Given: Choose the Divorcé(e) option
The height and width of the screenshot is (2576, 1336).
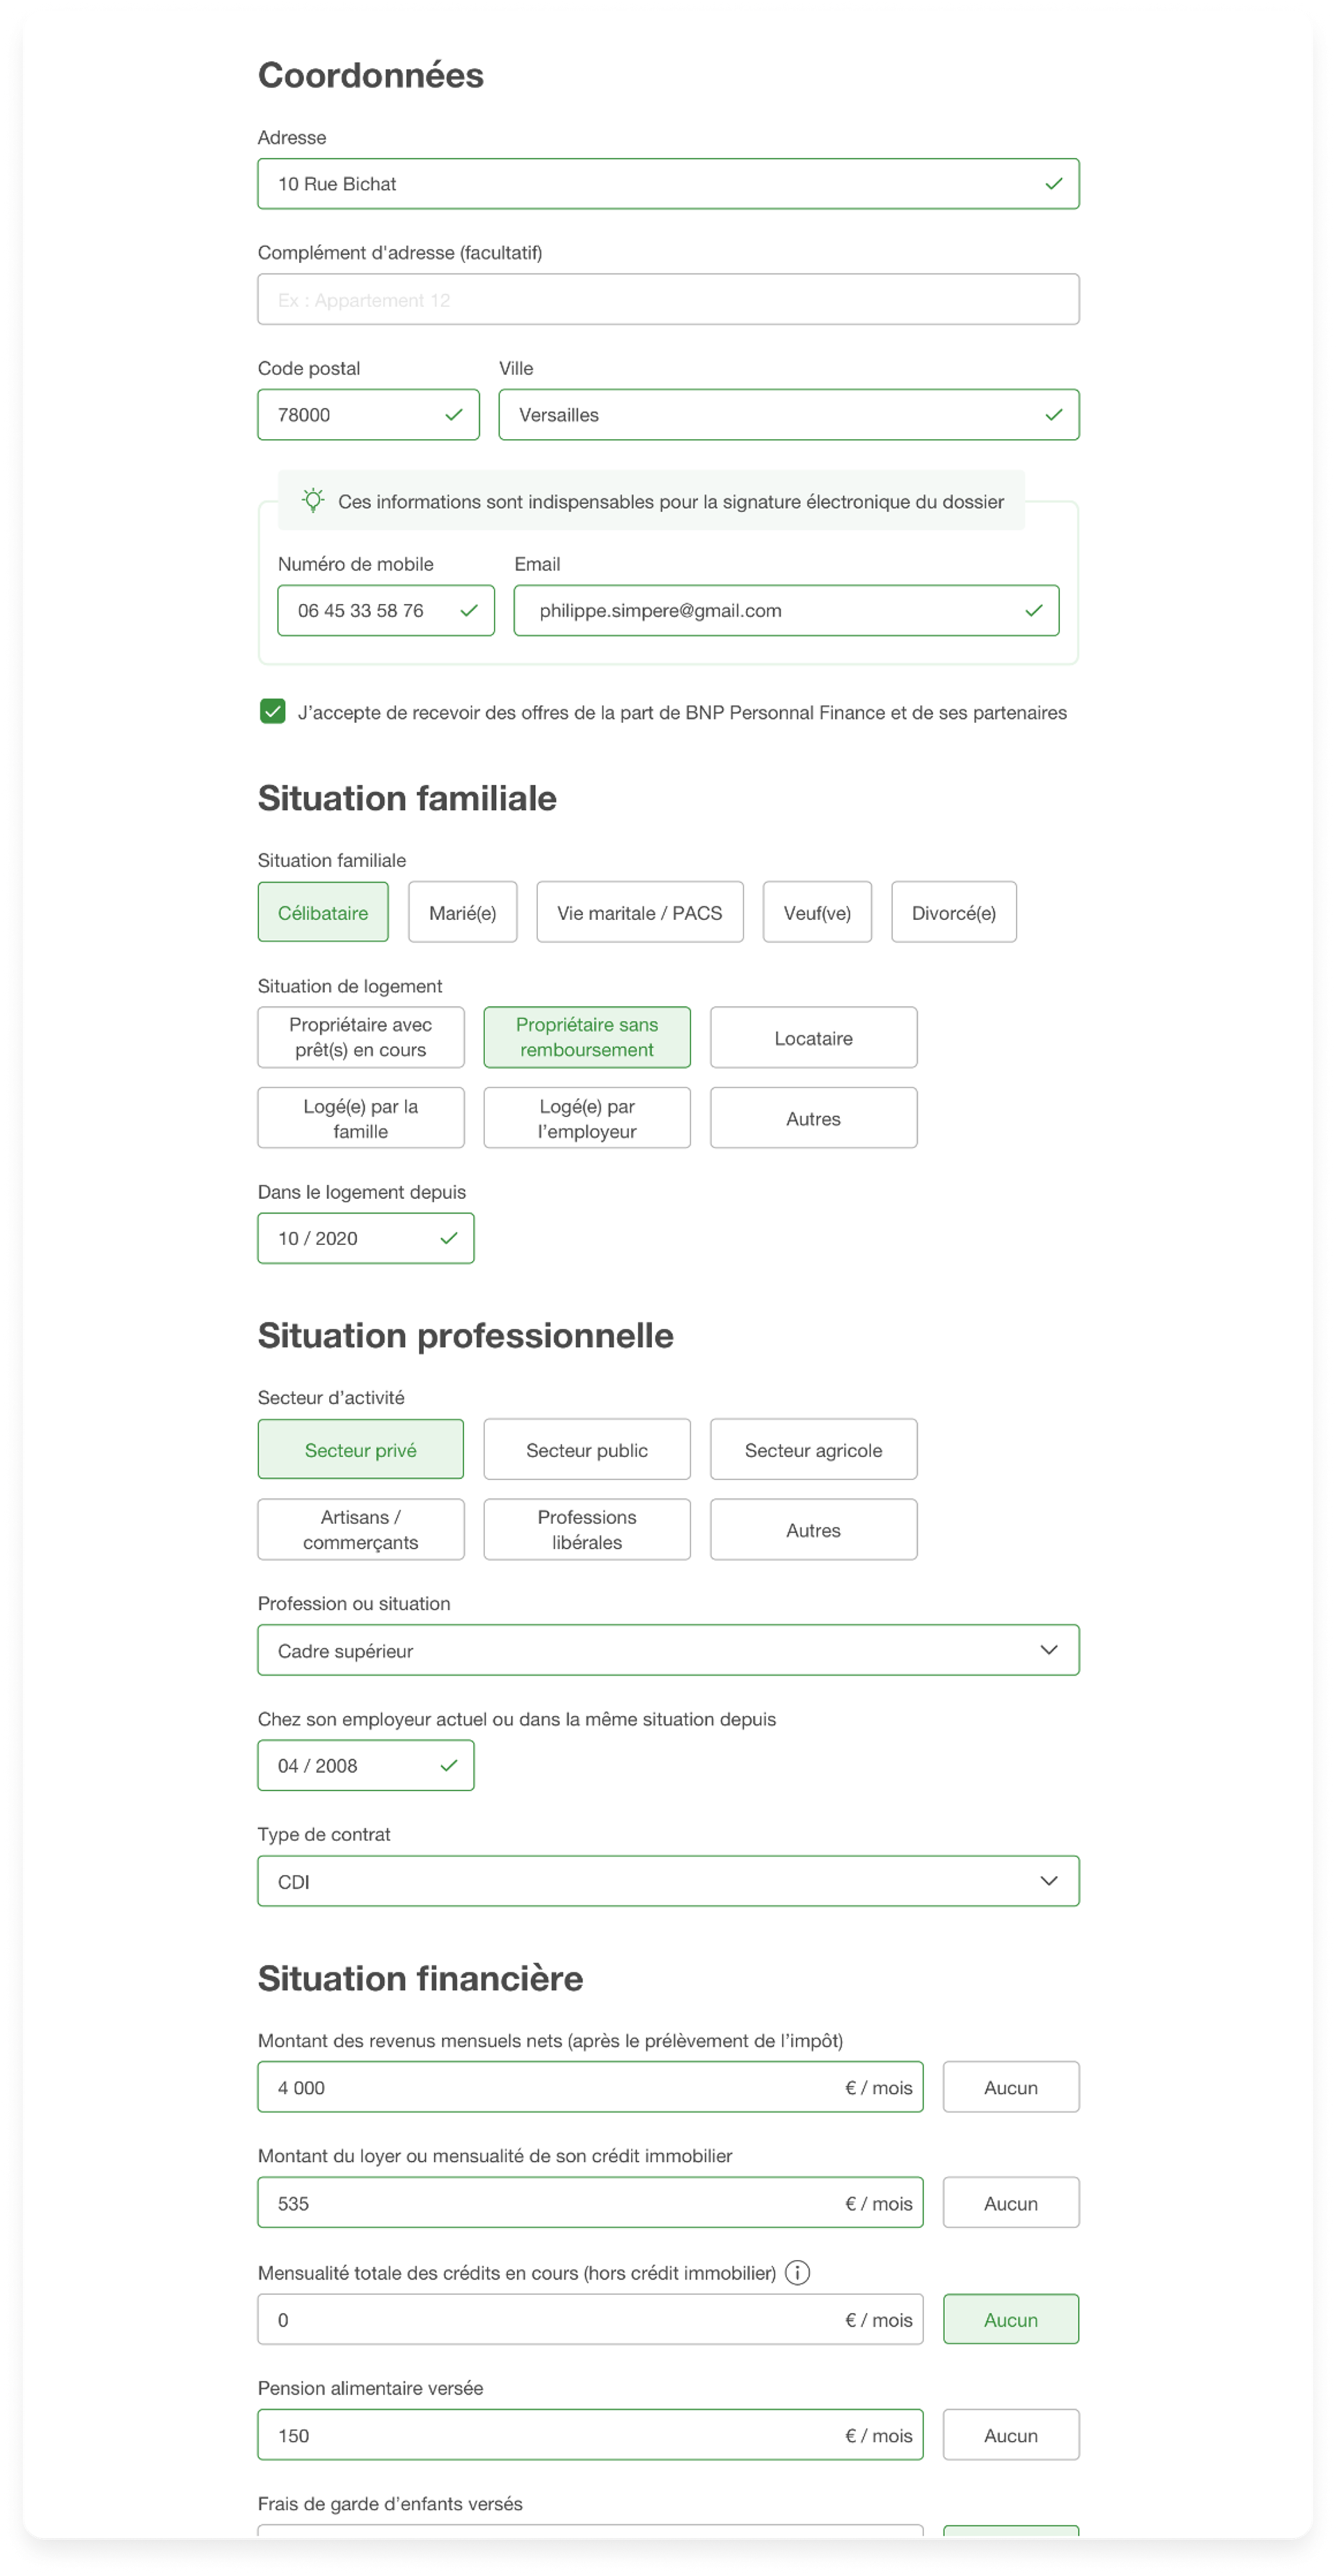Looking at the screenshot, I should tap(953, 912).
